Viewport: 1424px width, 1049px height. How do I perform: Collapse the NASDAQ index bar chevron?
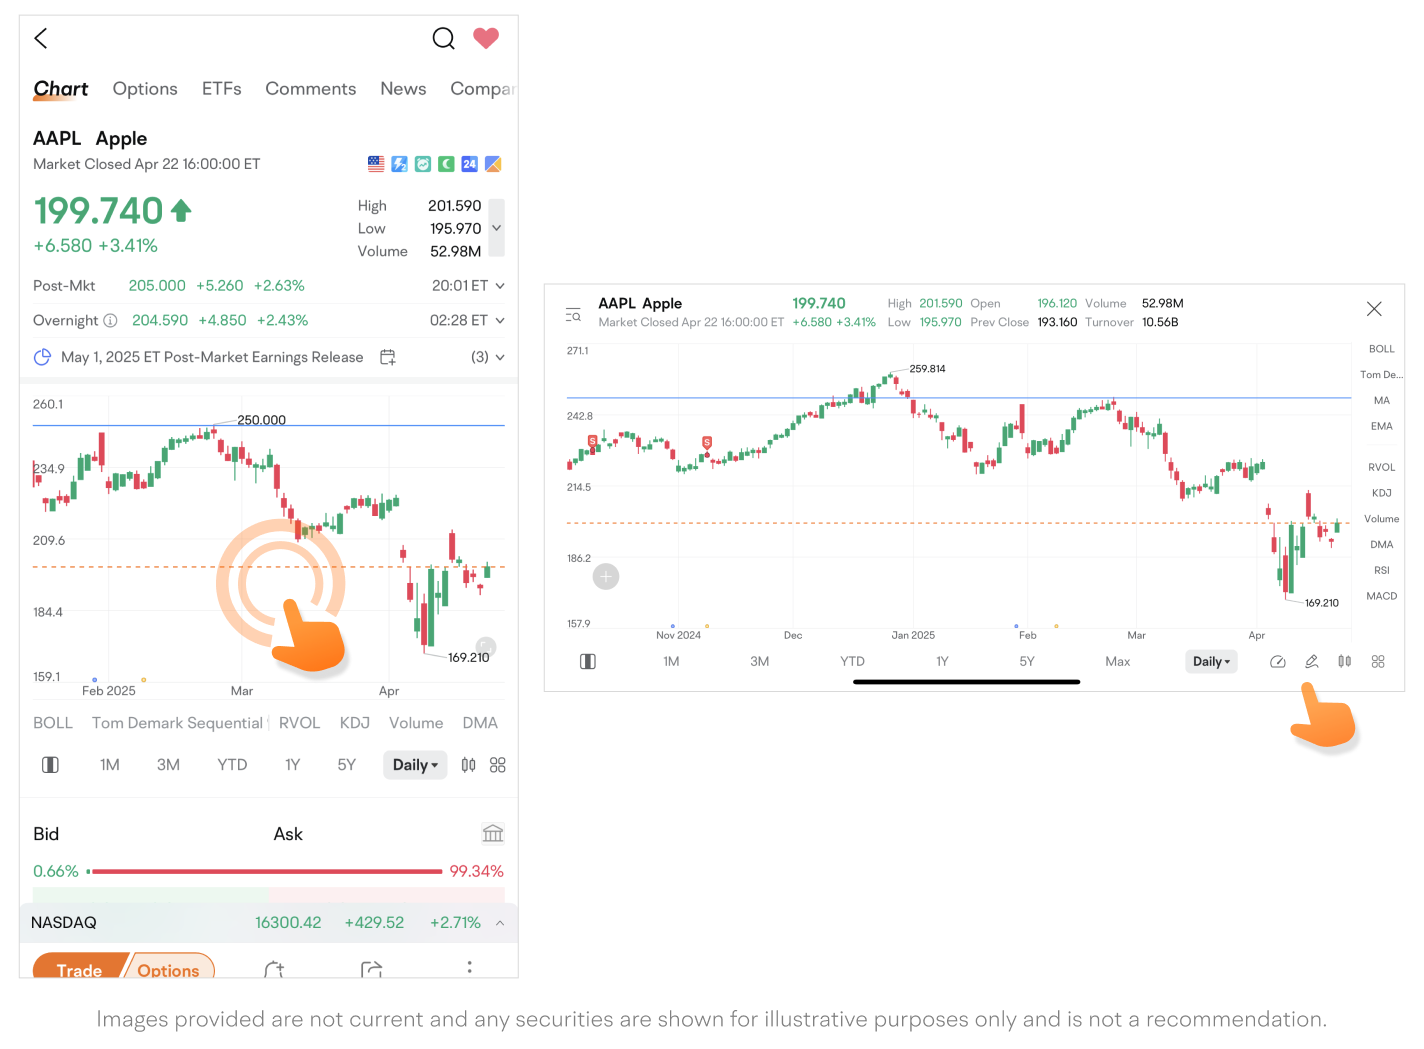point(500,923)
